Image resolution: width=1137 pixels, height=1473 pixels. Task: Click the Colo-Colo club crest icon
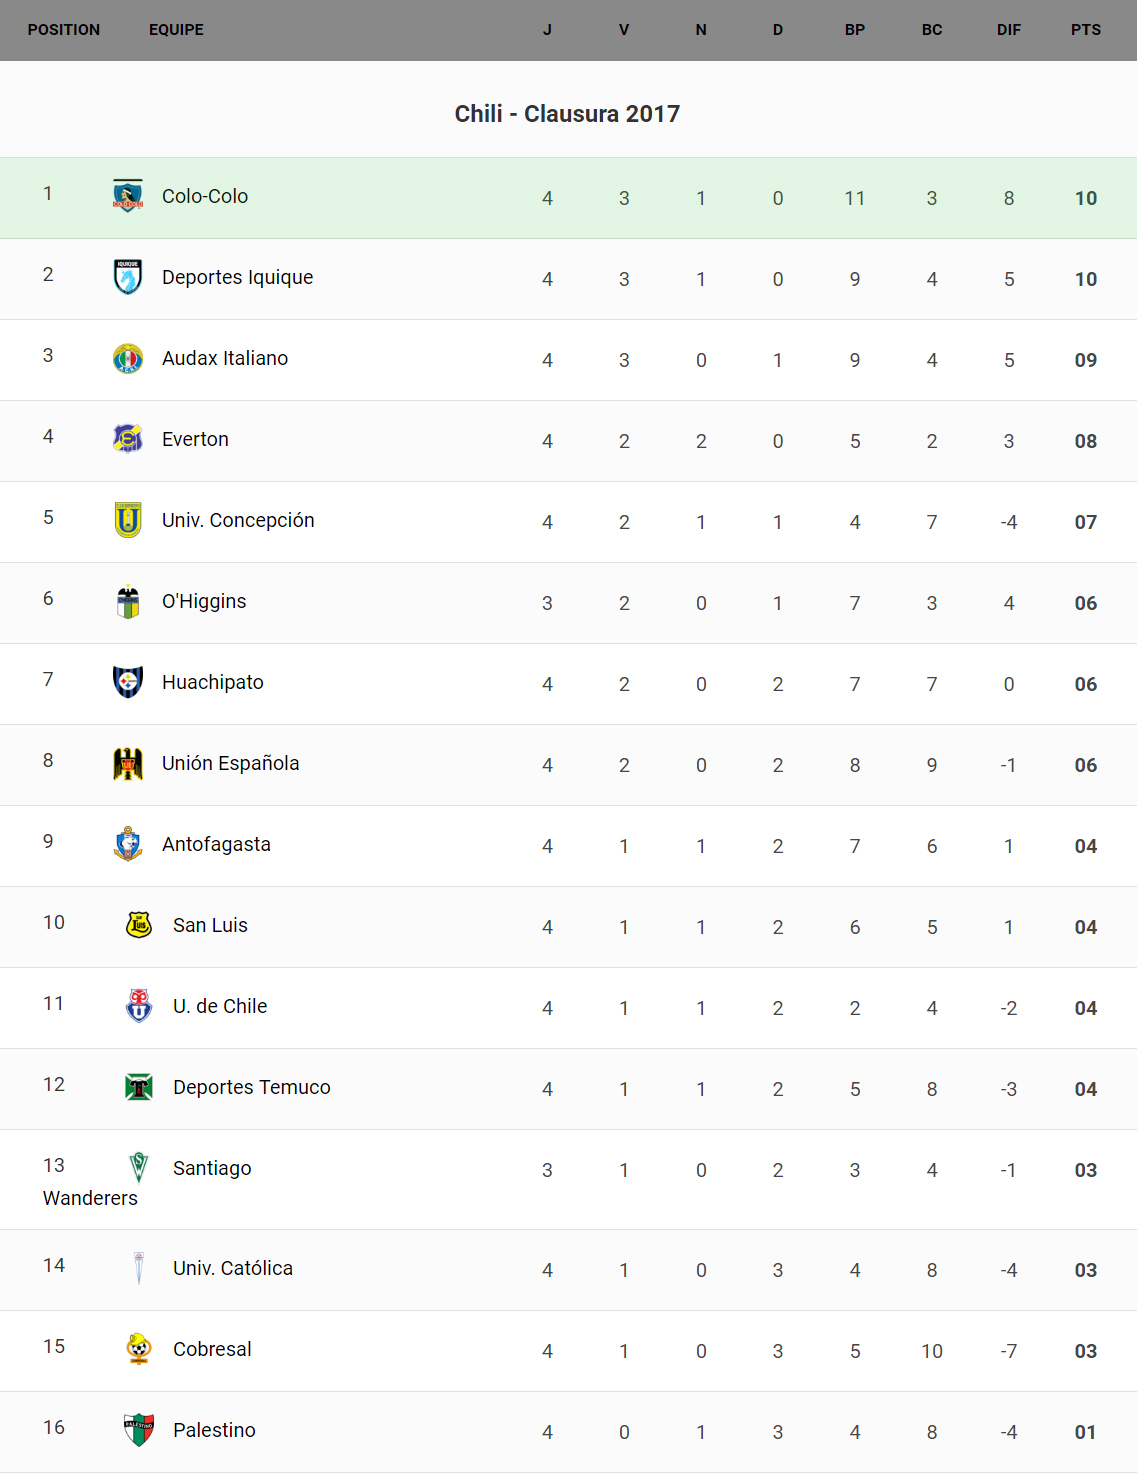128,196
